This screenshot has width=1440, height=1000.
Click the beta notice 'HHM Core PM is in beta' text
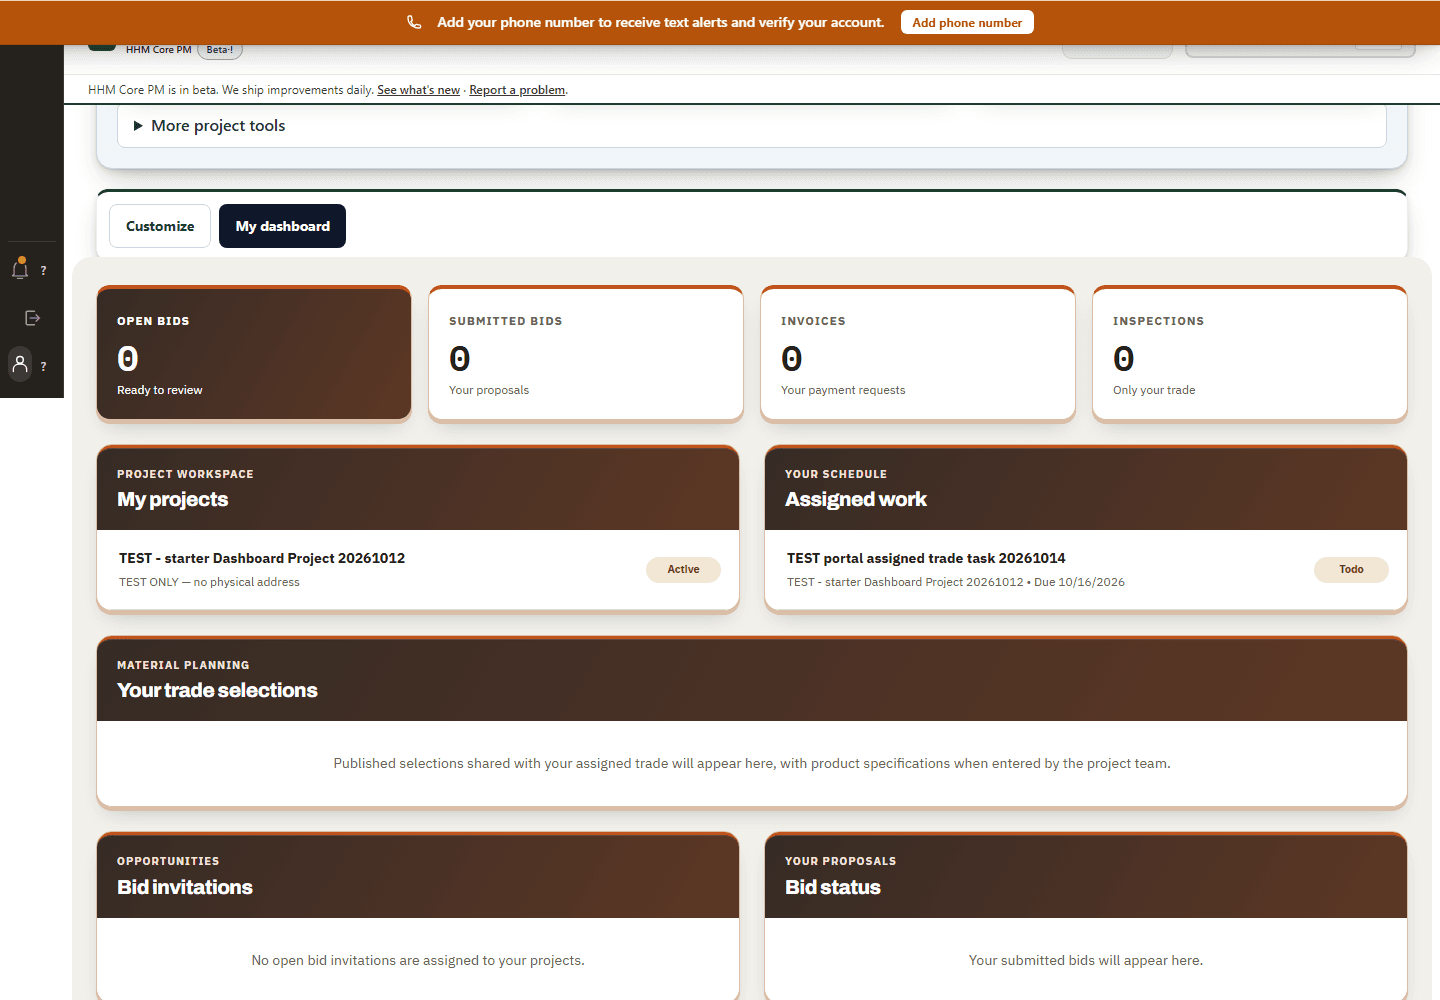(231, 90)
